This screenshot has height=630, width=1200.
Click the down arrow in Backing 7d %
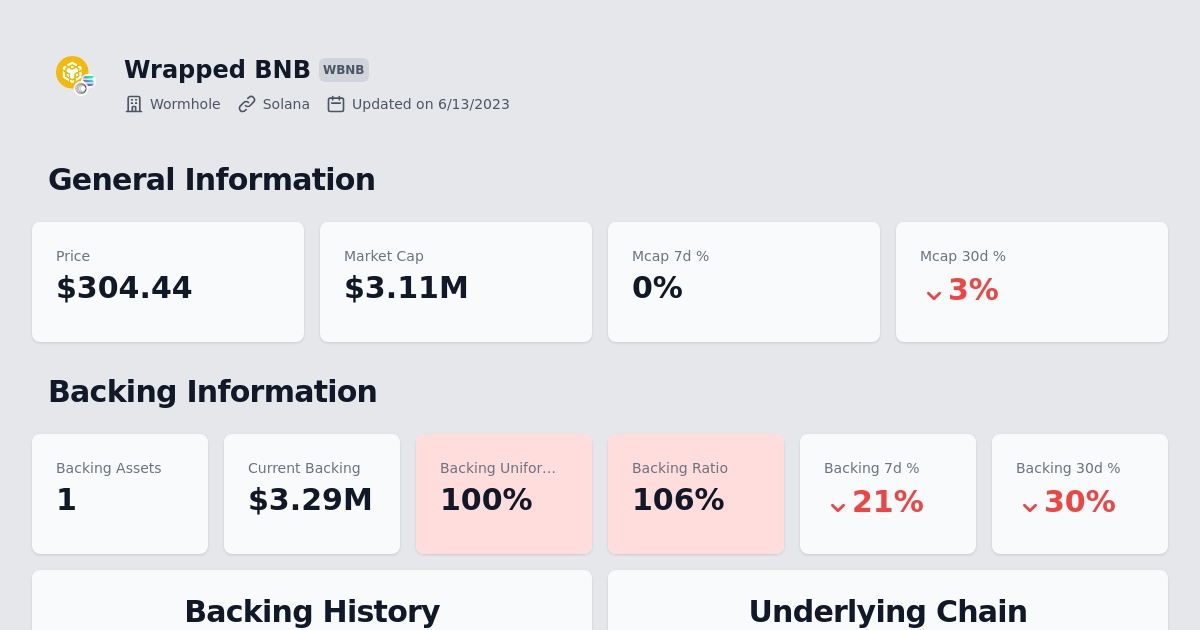coord(838,506)
